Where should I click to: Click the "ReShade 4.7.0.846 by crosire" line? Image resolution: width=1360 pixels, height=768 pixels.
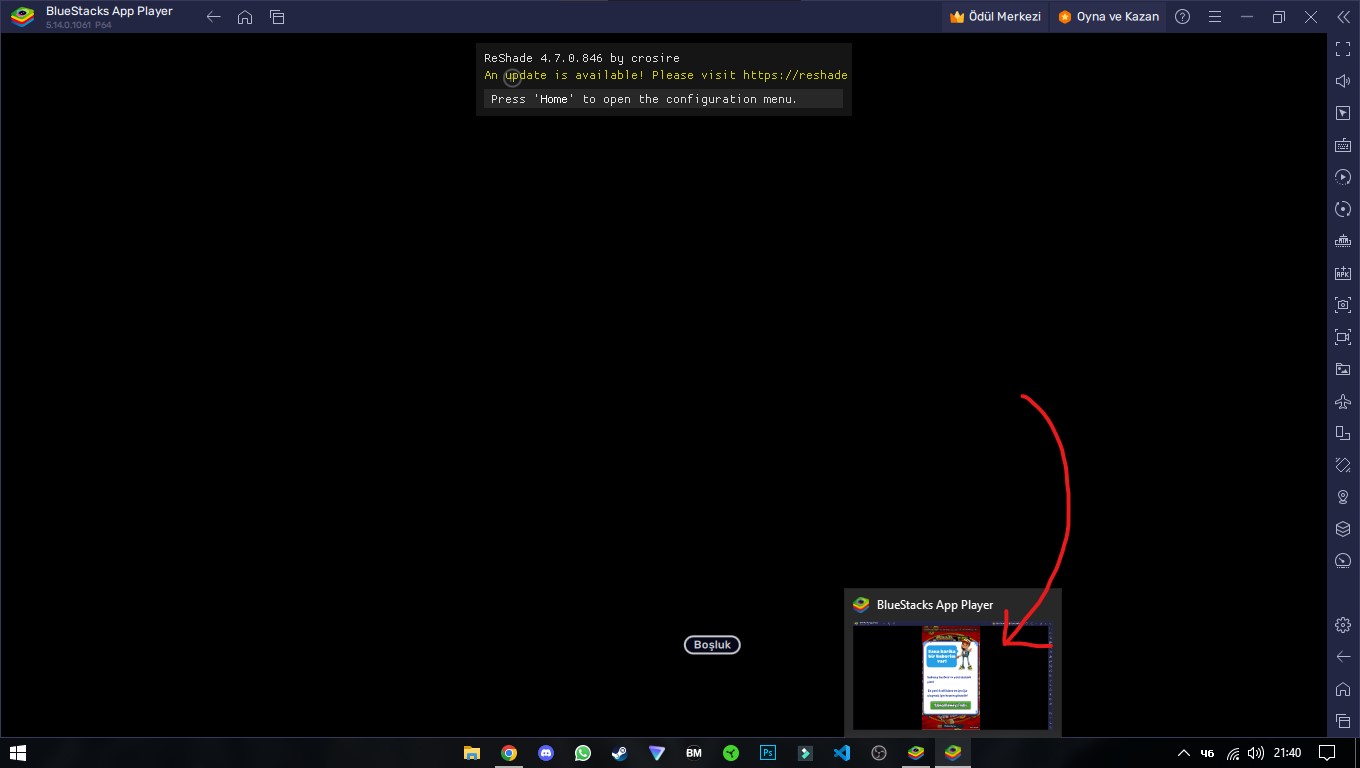pyautogui.click(x=582, y=58)
